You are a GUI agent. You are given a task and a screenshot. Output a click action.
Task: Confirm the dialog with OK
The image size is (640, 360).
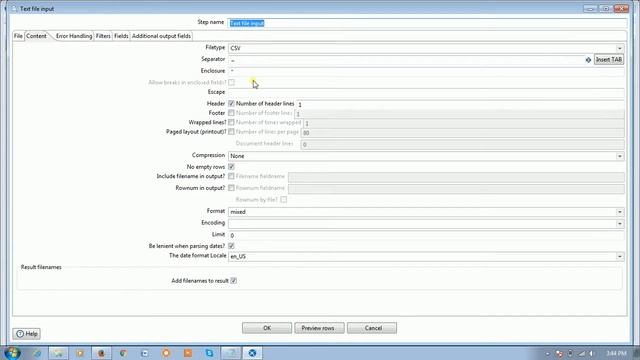267,328
